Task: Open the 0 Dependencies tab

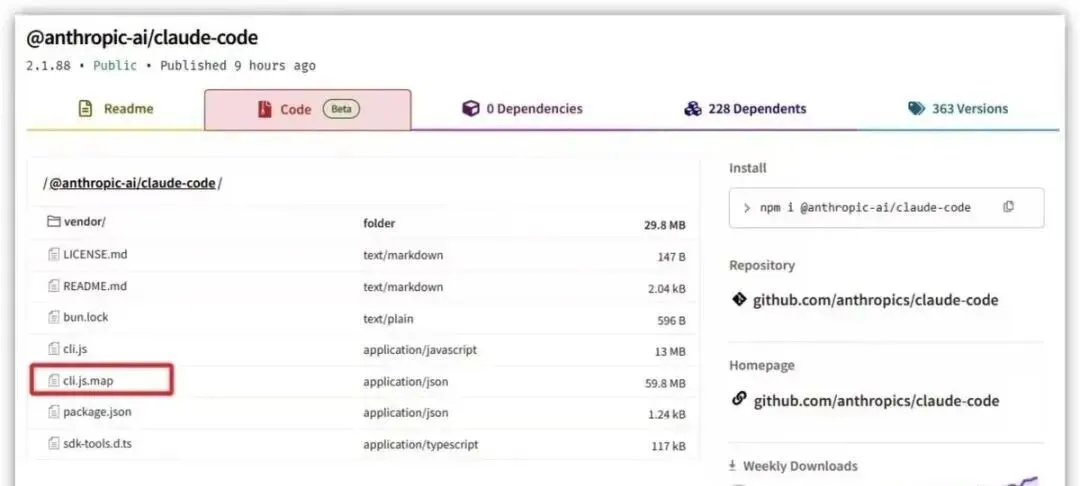Action: [521, 109]
